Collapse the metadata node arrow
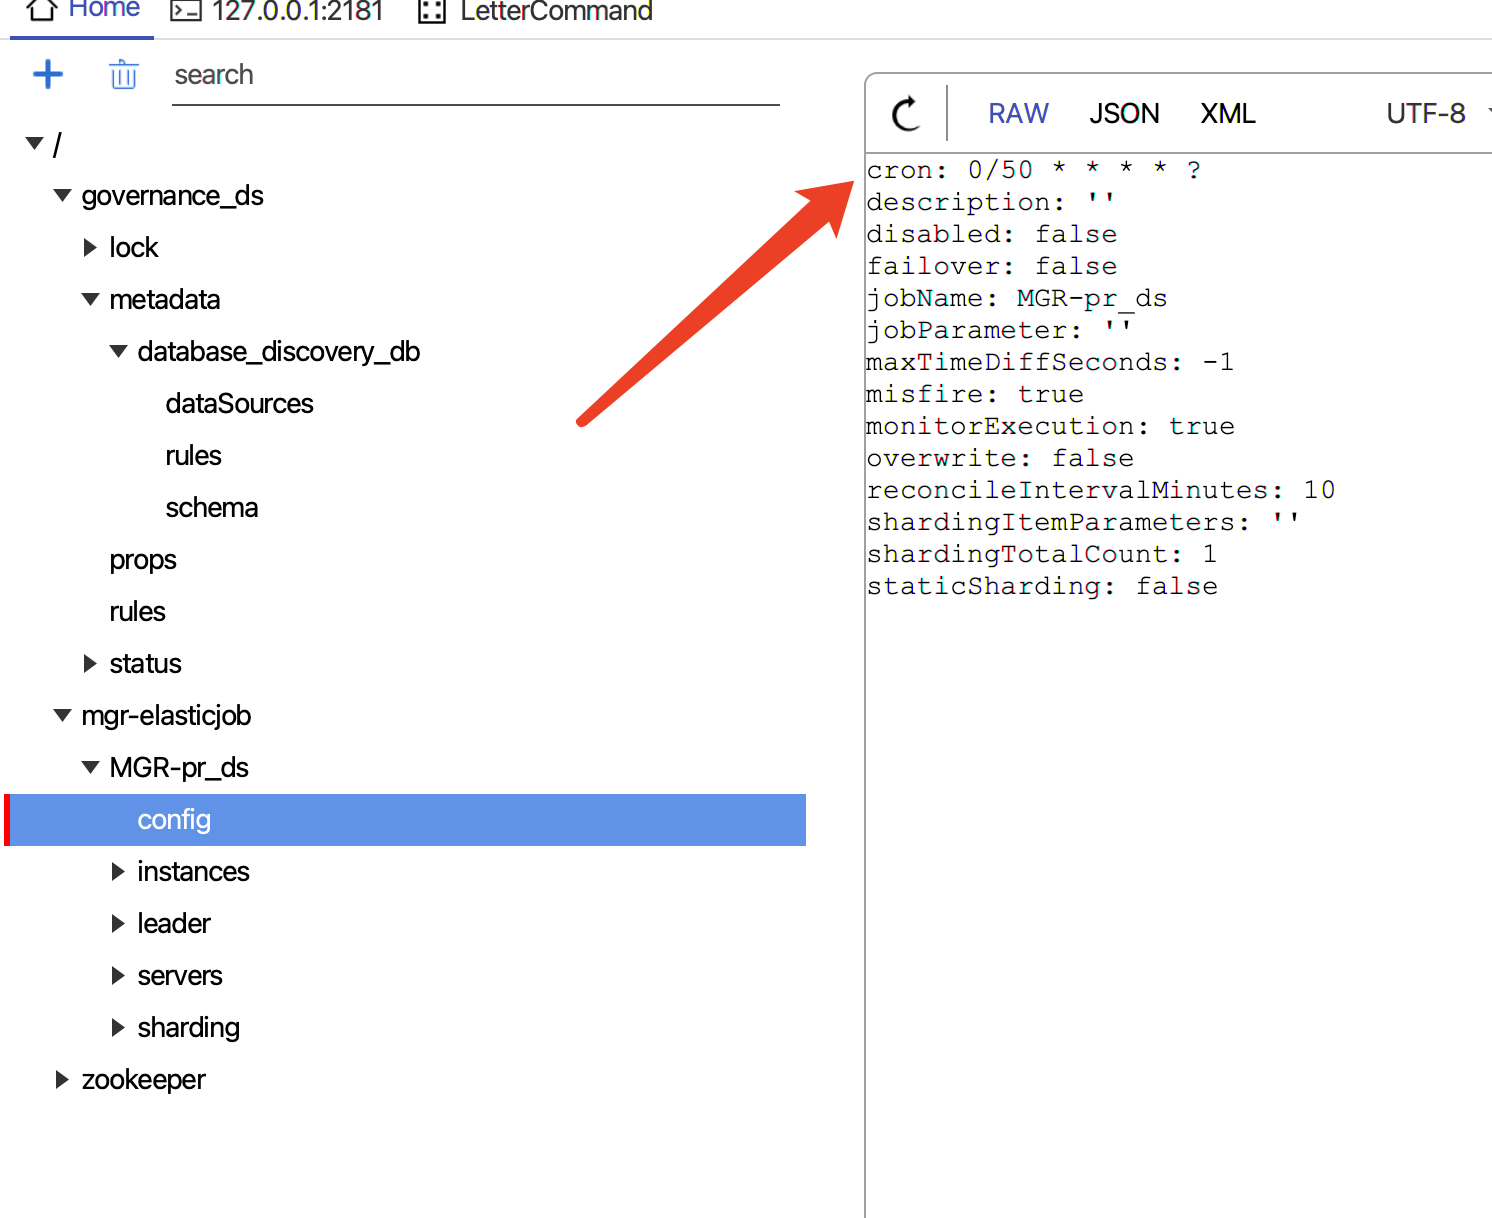1492x1218 pixels. point(91,299)
